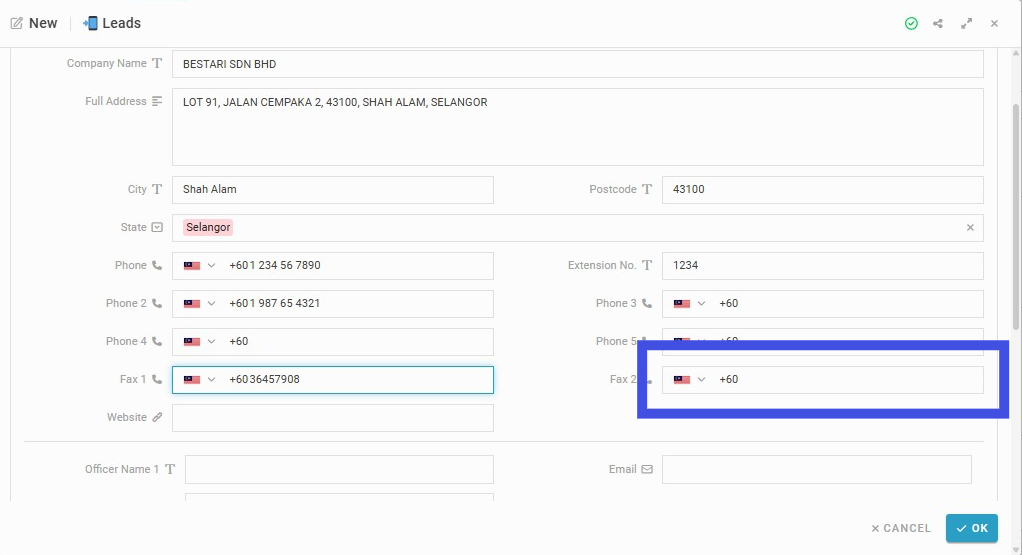Select the New tab in header
1022x555 pixels.
(34, 23)
